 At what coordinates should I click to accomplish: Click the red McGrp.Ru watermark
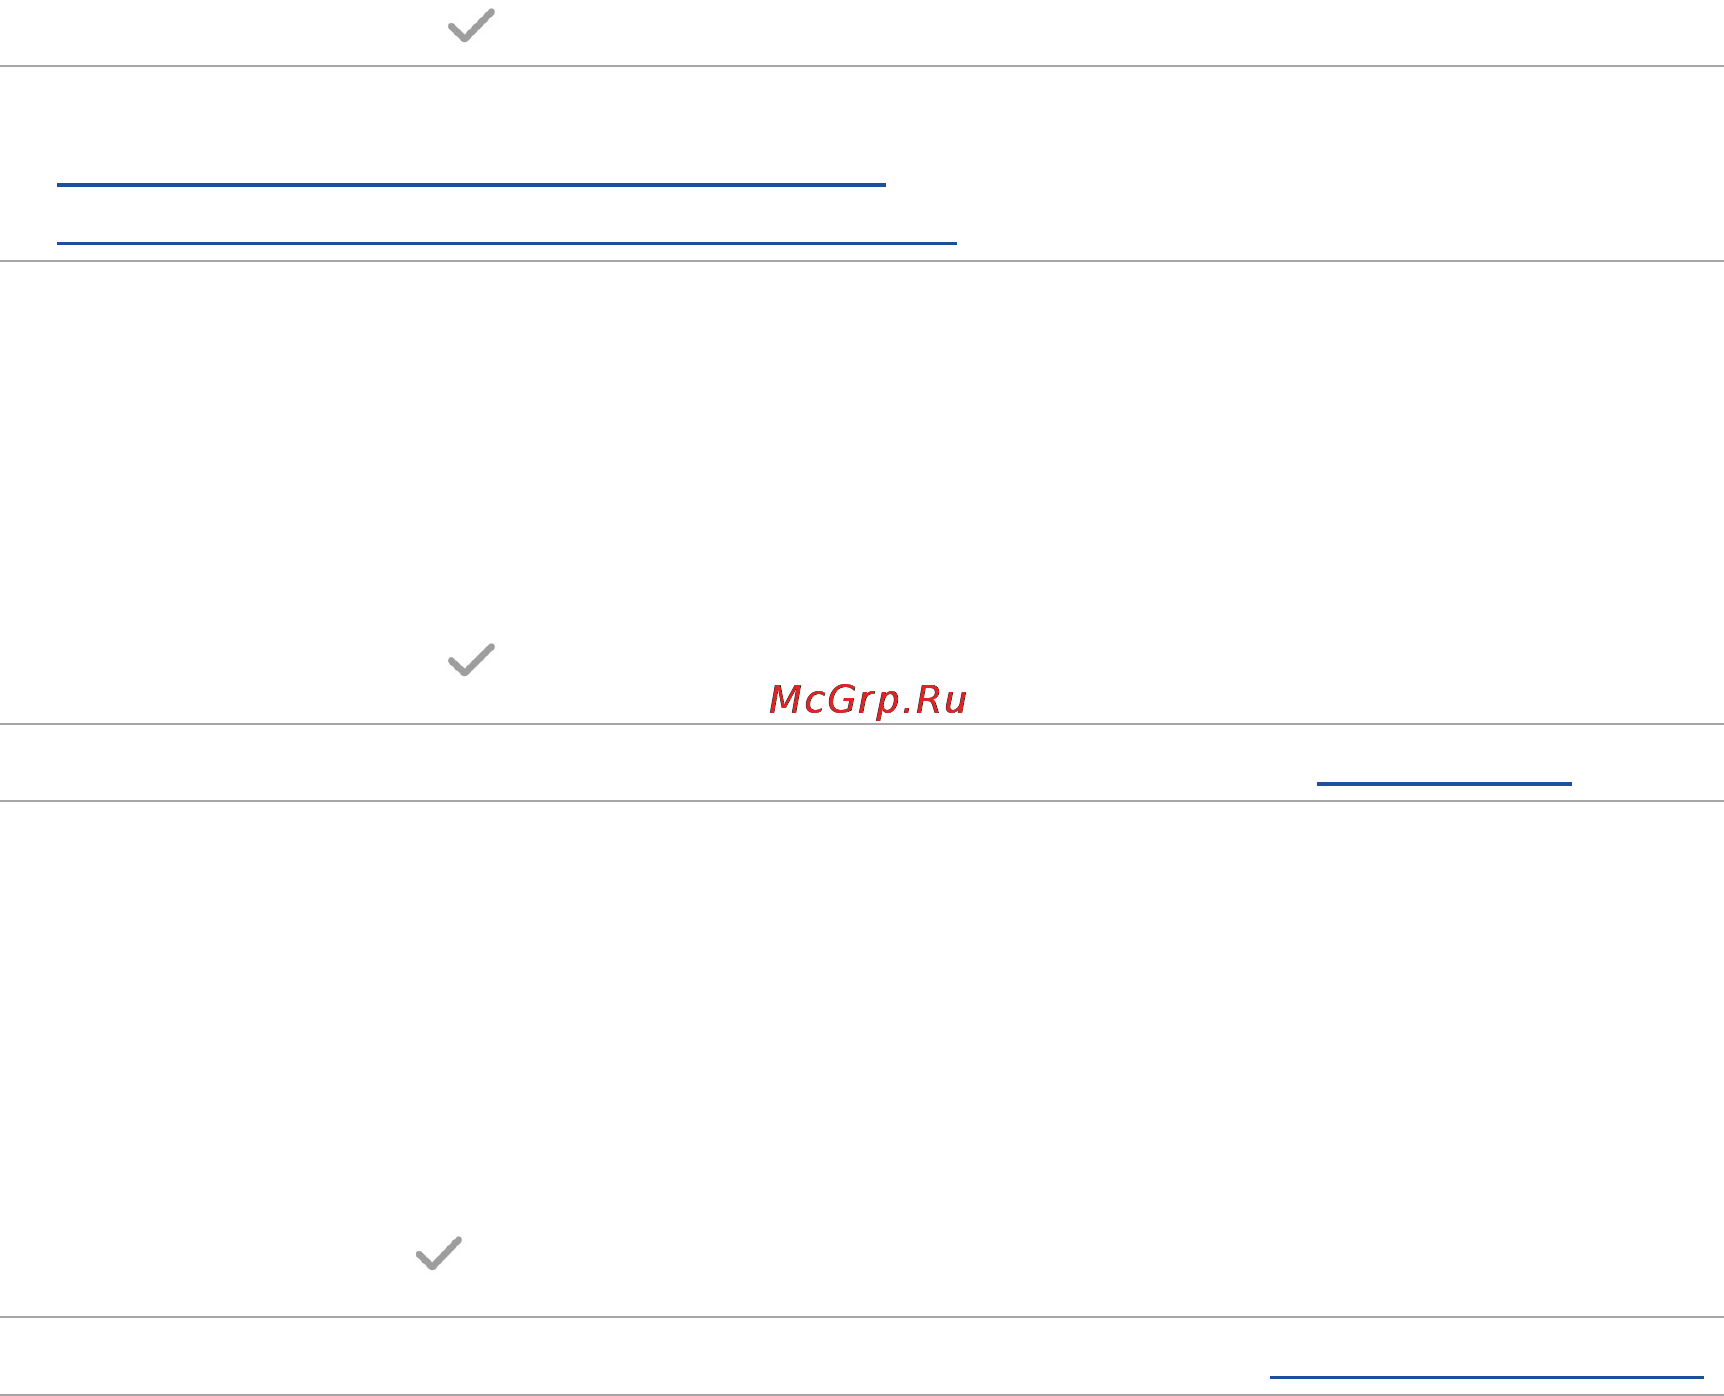(x=867, y=699)
